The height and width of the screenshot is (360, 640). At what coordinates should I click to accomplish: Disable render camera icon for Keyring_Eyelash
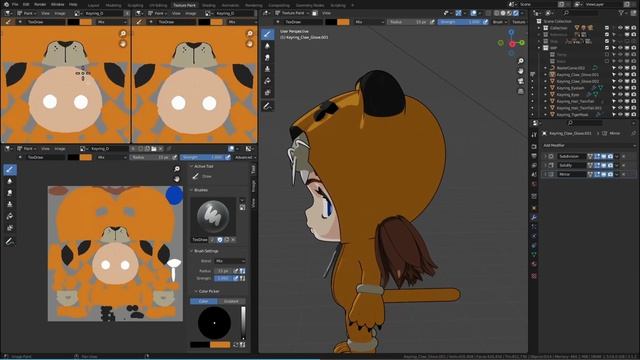633,88
